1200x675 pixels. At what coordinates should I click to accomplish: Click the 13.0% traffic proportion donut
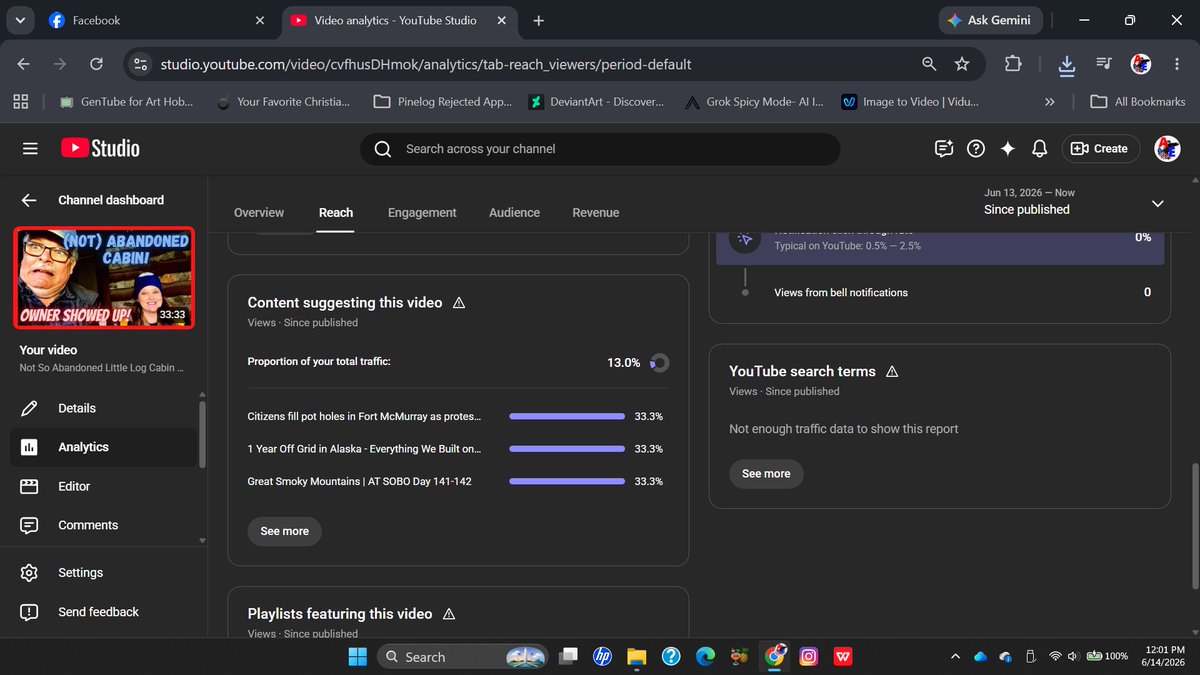(x=659, y=363)
